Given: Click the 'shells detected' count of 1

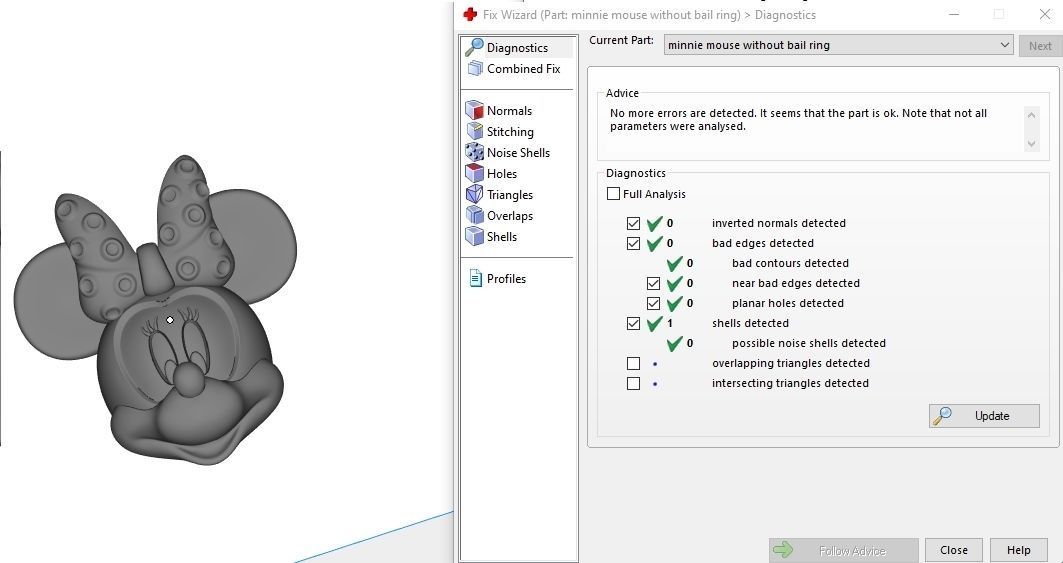Looking at the screenshot, I should coord(670,324).
